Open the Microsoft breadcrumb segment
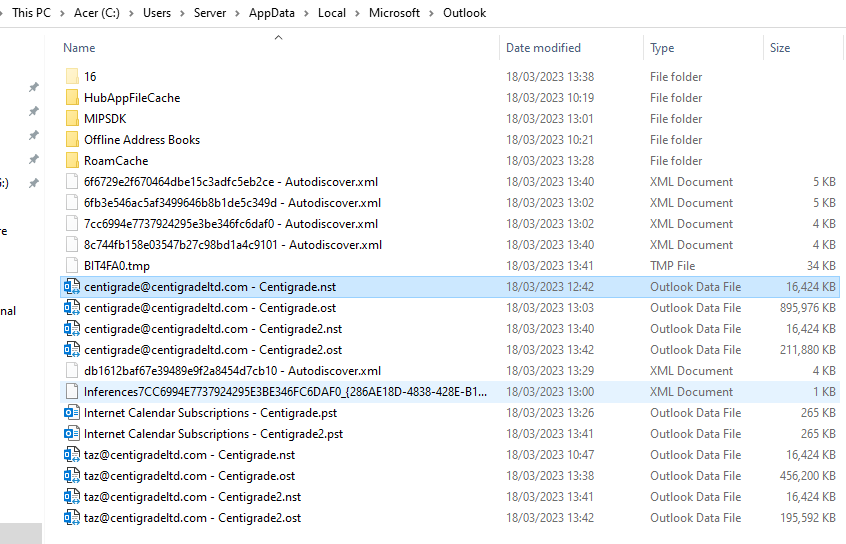This screenshot has height=544, width=846. pos(394,13)
